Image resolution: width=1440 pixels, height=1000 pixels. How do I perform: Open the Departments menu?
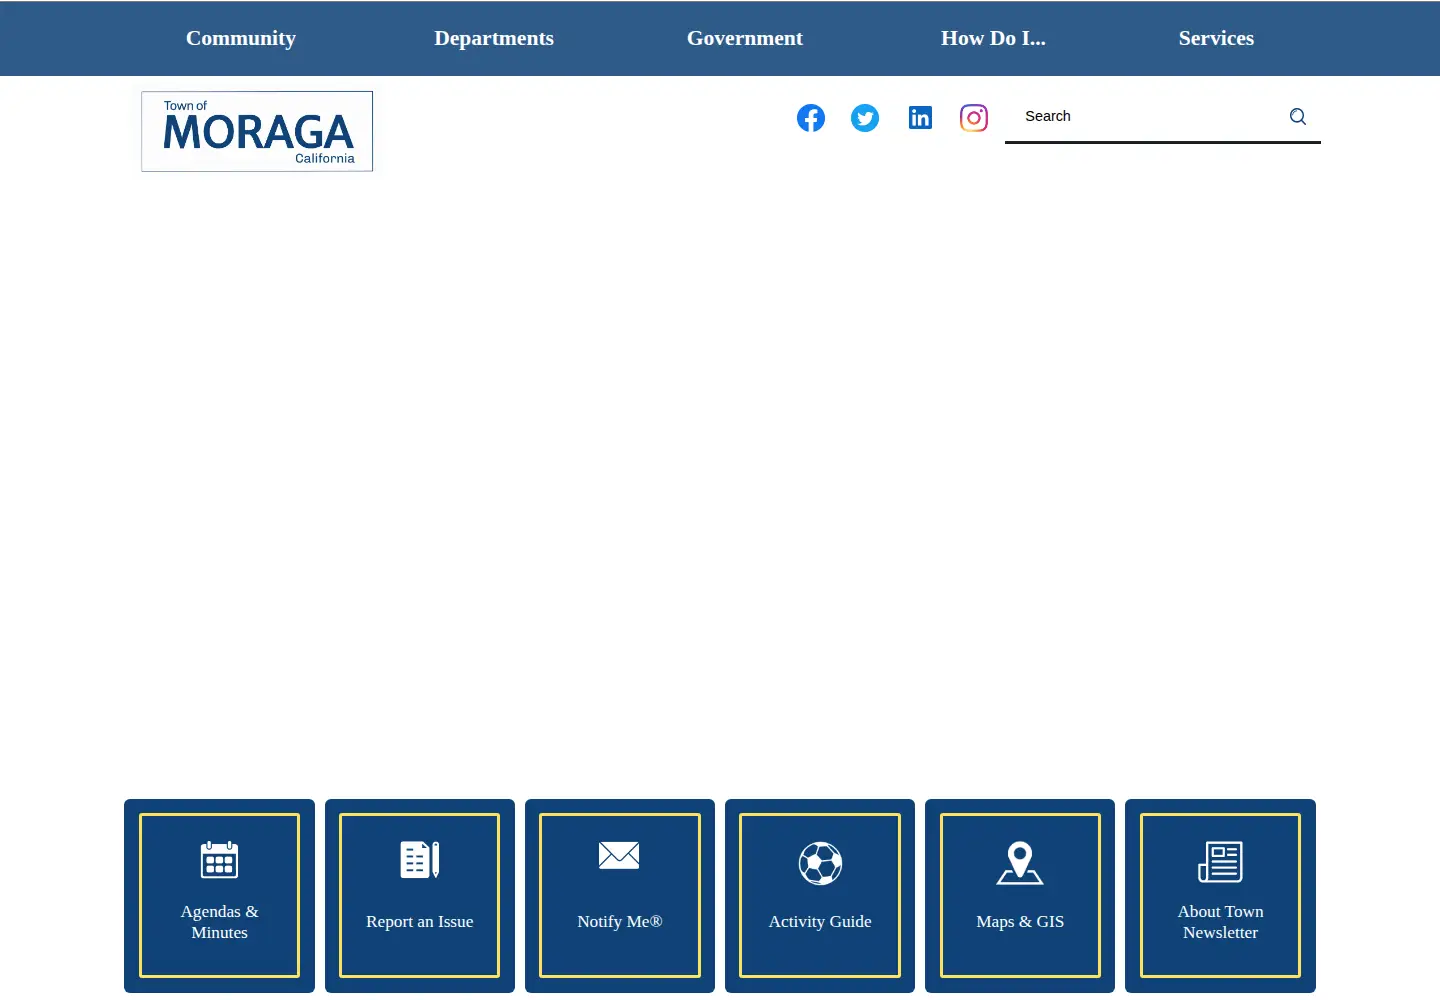pos(494,38)
